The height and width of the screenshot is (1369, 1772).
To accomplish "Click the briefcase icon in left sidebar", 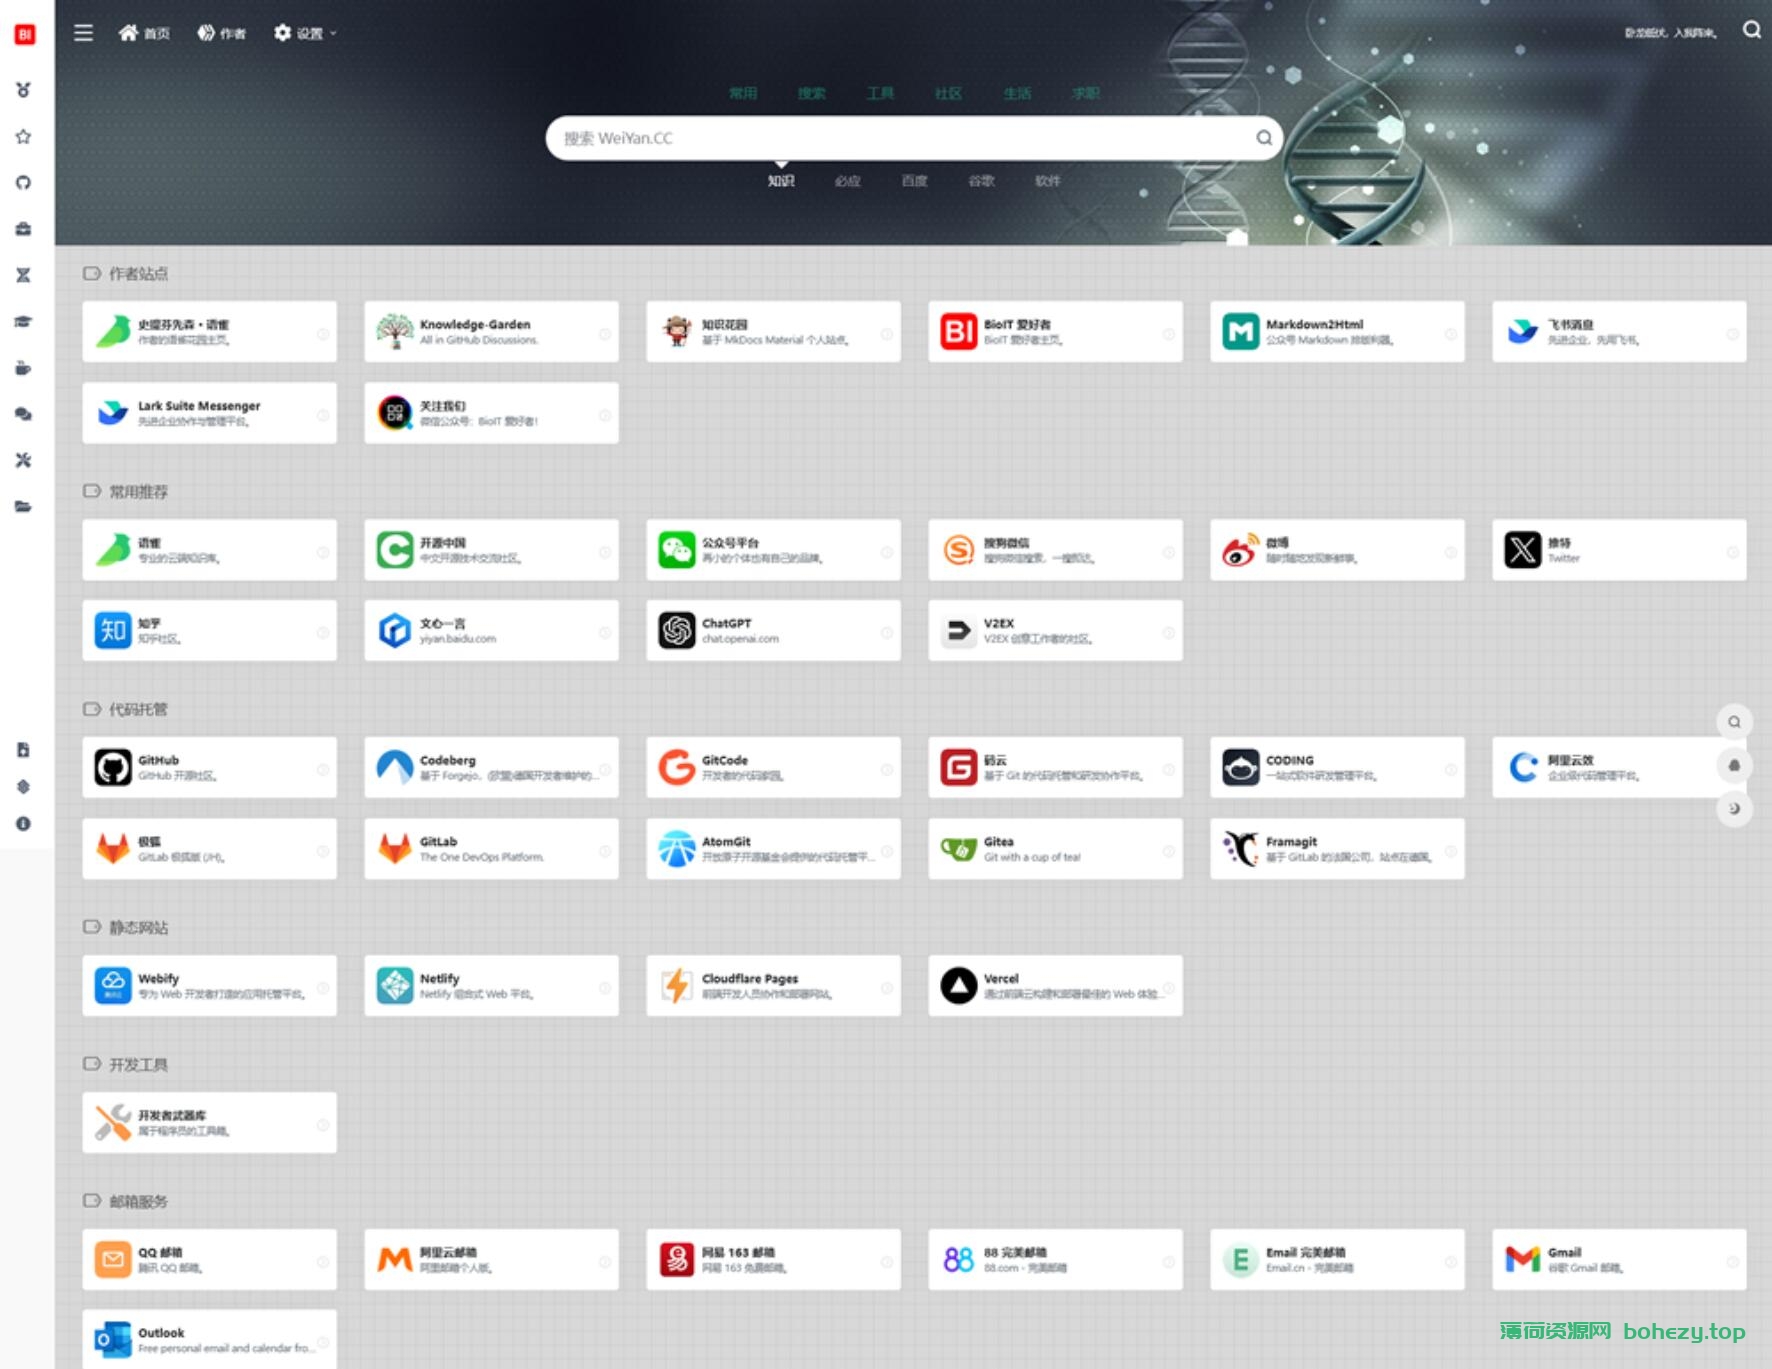I will pyautogui.click(x=23, y=229).
